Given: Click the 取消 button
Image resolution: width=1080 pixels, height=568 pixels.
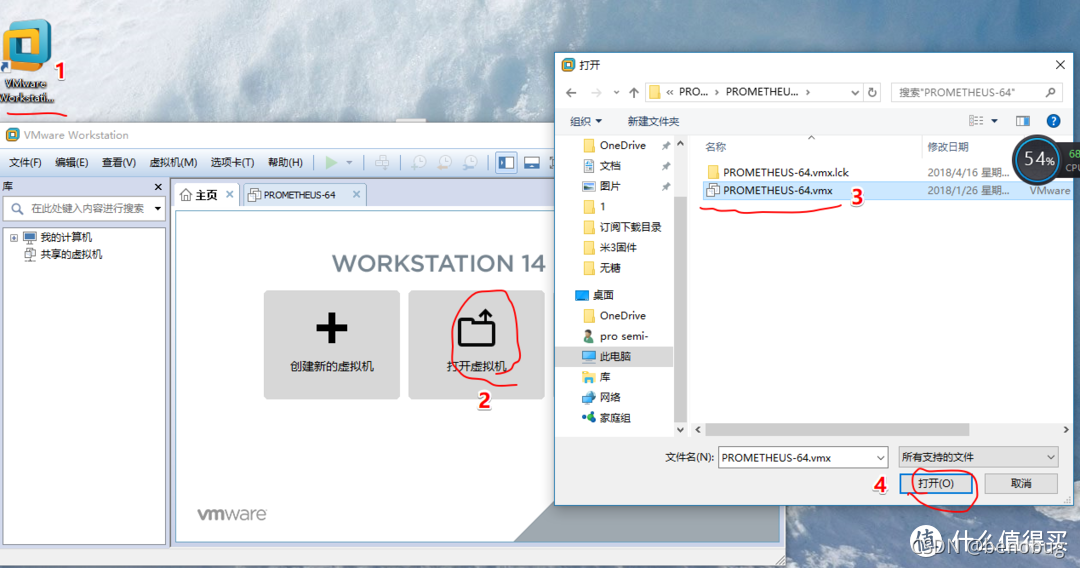Looking at the screenshot, I should point(1021,483).
